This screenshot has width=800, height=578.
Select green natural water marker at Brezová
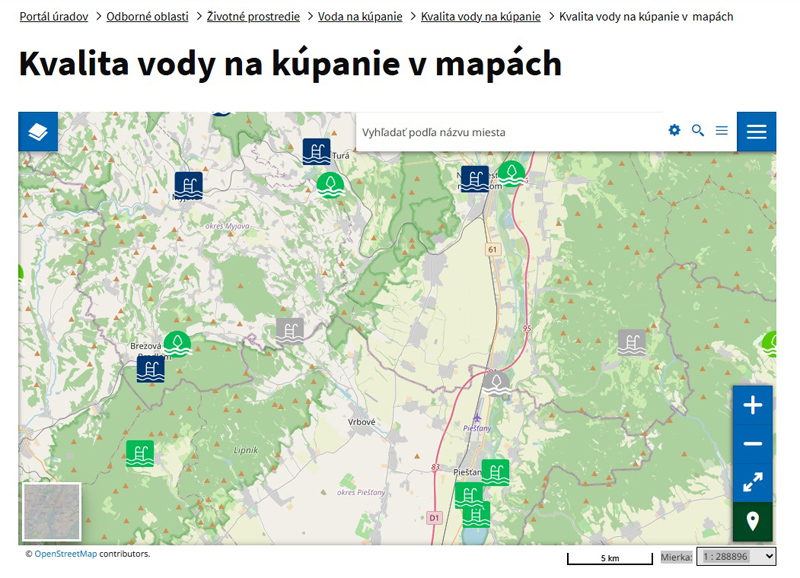177,344
